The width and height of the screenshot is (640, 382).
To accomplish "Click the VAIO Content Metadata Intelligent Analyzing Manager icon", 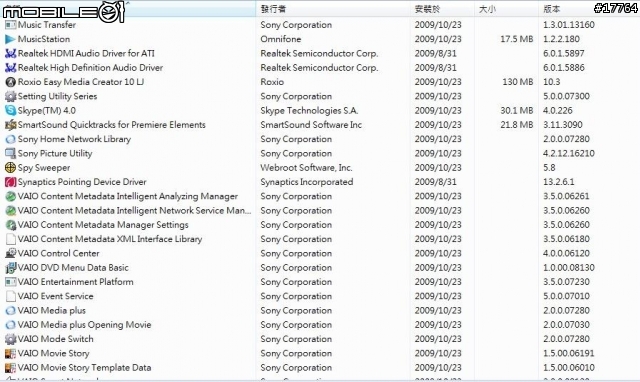I will click(10, 196).
